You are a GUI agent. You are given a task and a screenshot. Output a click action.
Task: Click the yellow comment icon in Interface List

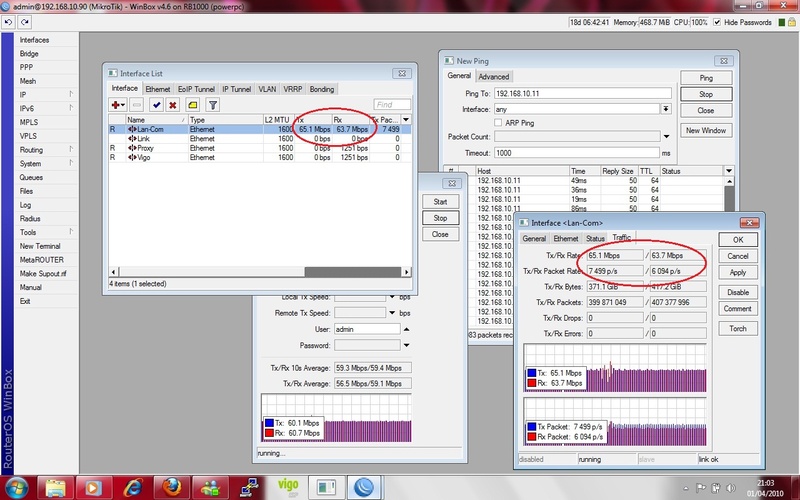click(192, 104)
